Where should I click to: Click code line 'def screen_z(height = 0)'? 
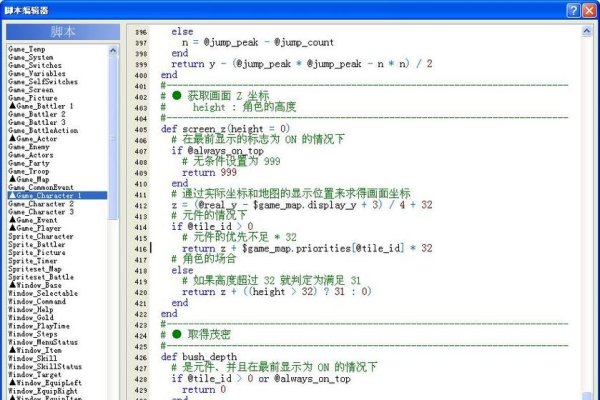tap(225, 129)
